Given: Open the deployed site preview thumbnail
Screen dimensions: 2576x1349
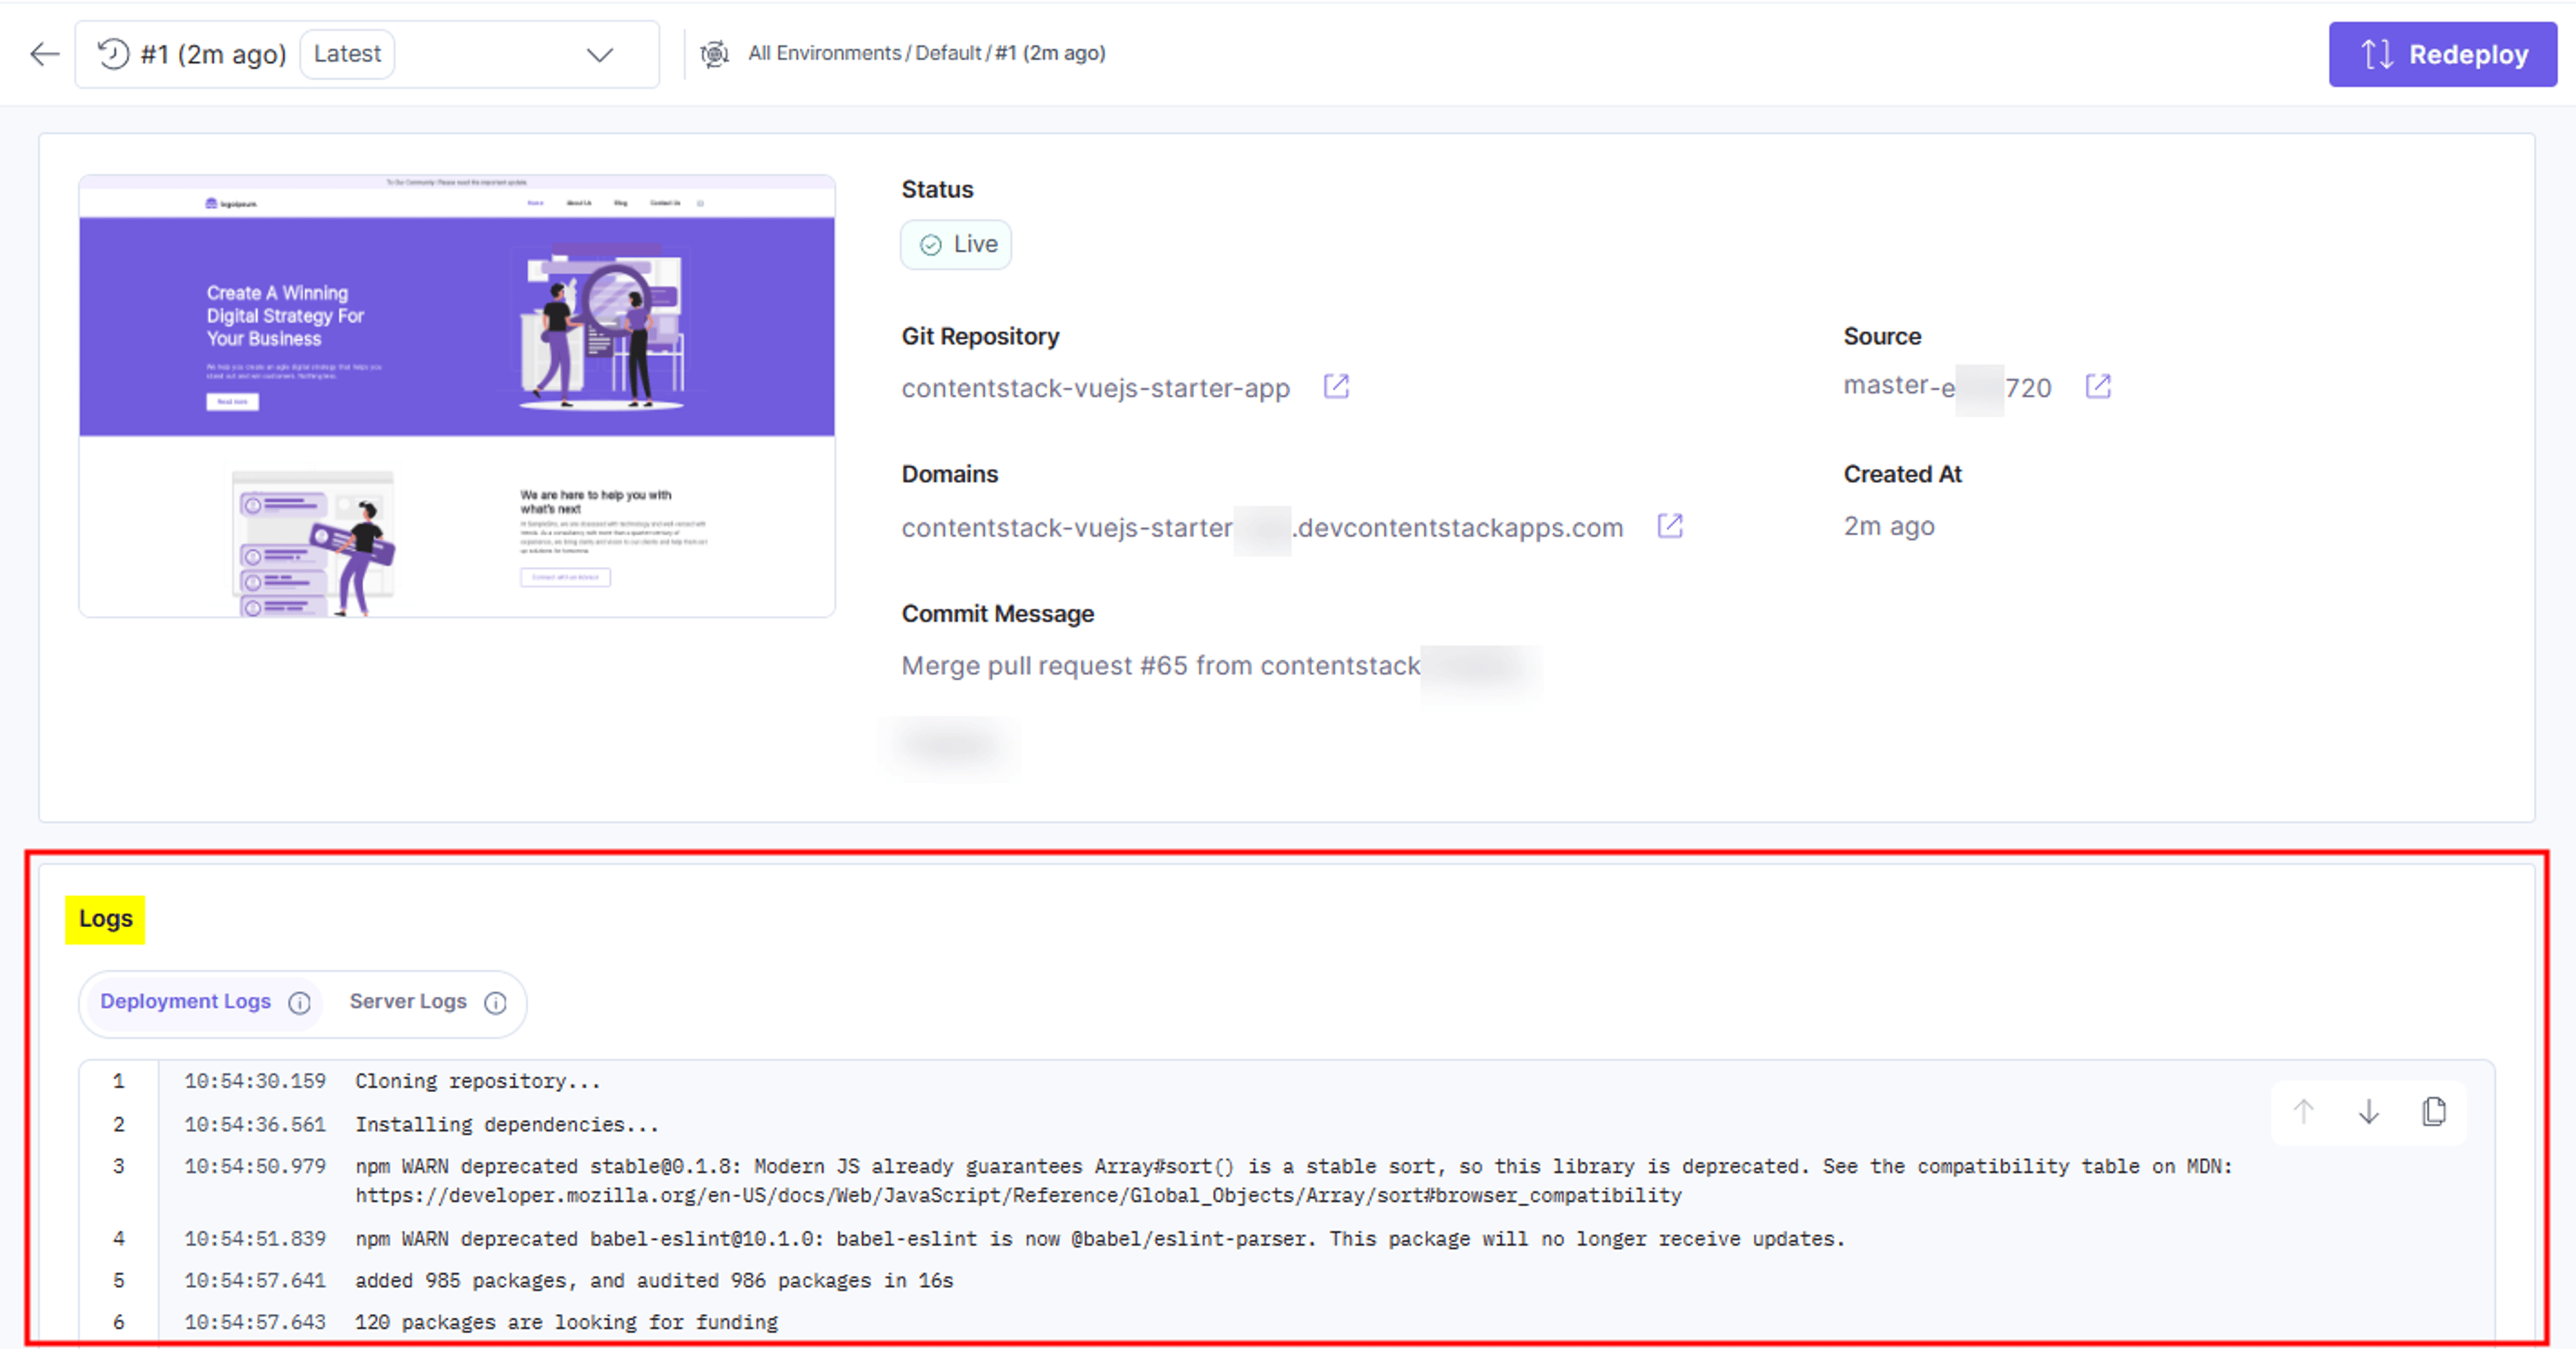Looking at the screenshot, I should [457, 396].
